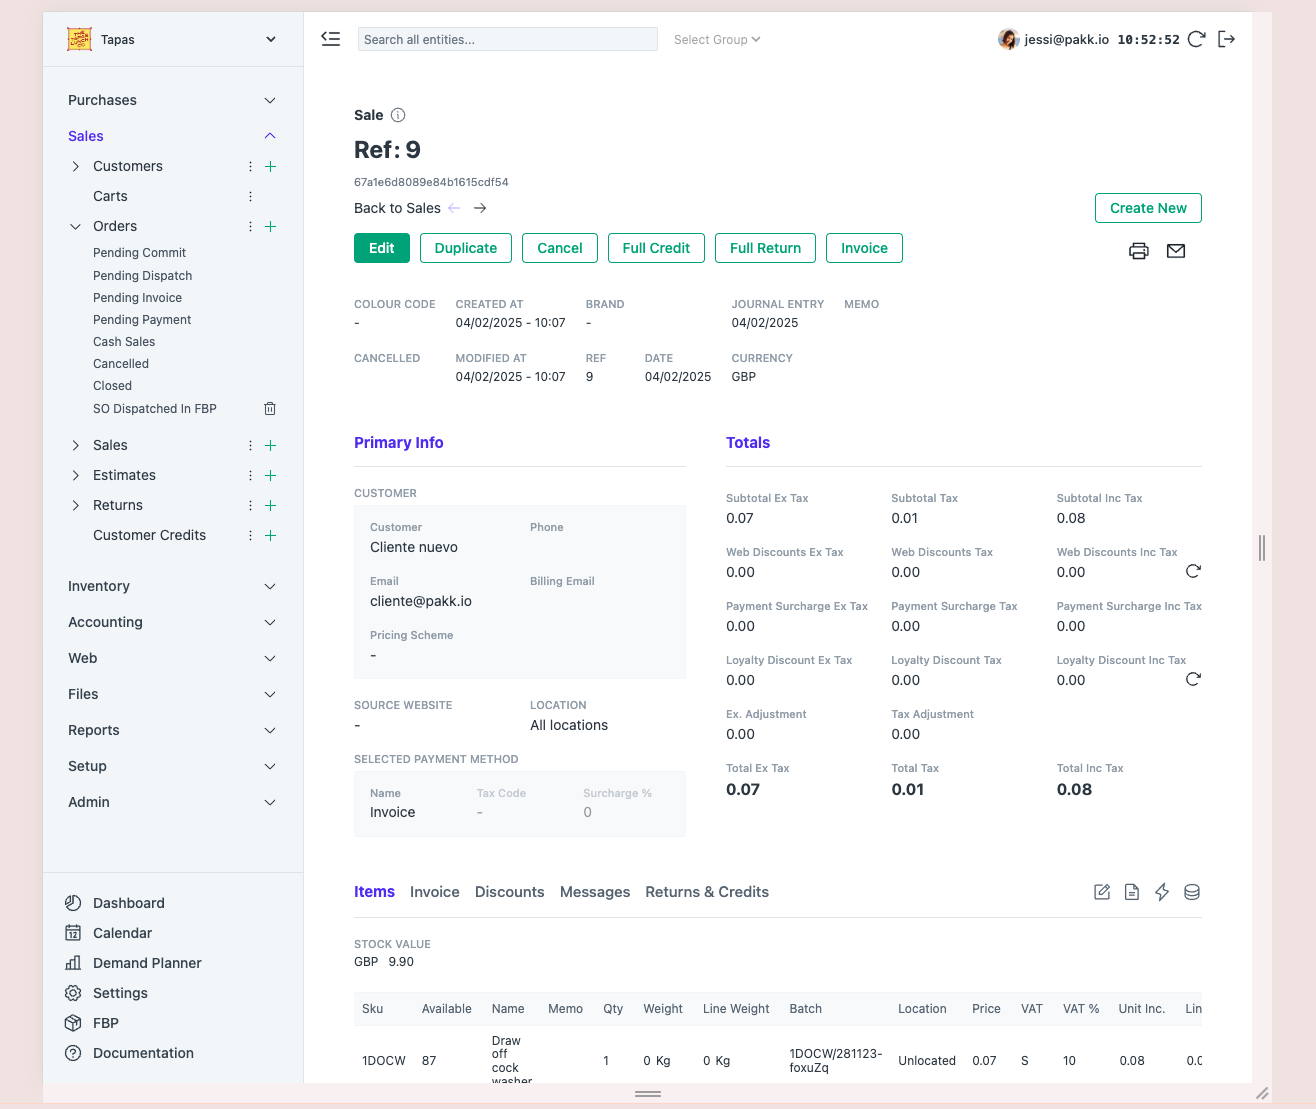The height and width of the screenshot is (1109, 1316).
Task: Click trash icon next to SO Dispatched In FBP
Action: [x=270, y=409]
